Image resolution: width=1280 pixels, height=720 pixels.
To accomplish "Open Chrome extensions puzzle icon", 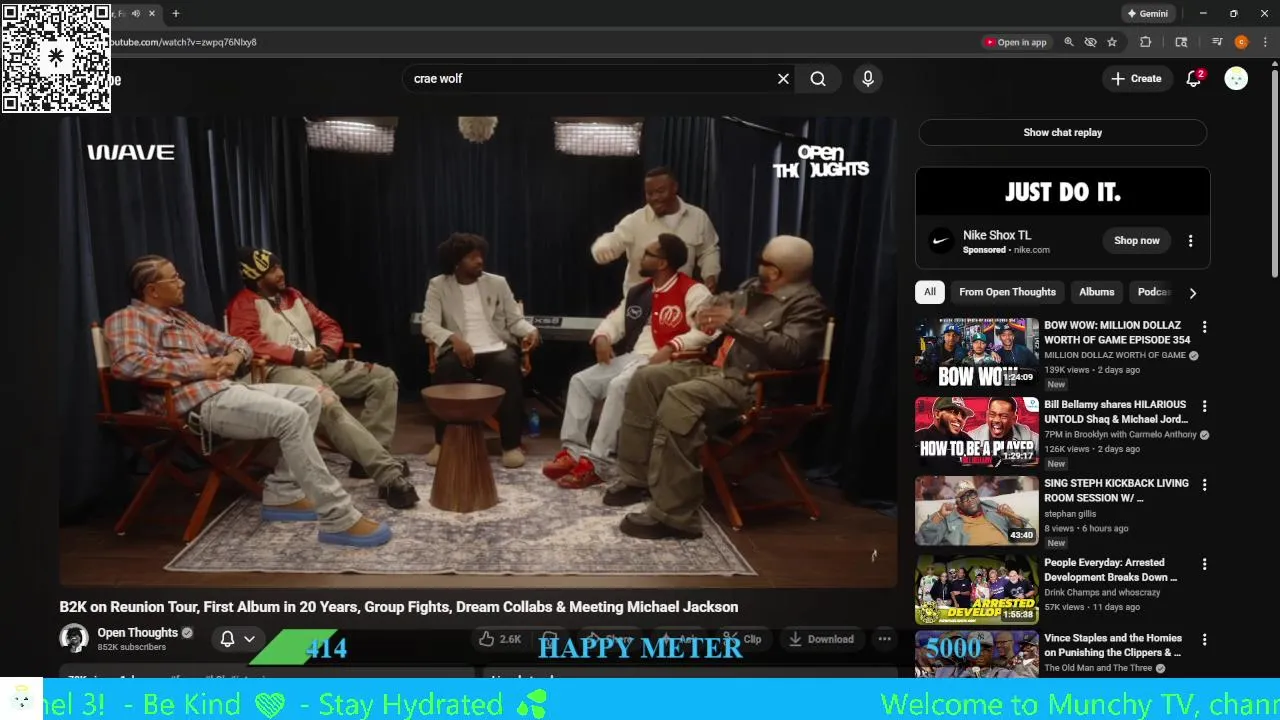I will click(x=1146, y=42).
